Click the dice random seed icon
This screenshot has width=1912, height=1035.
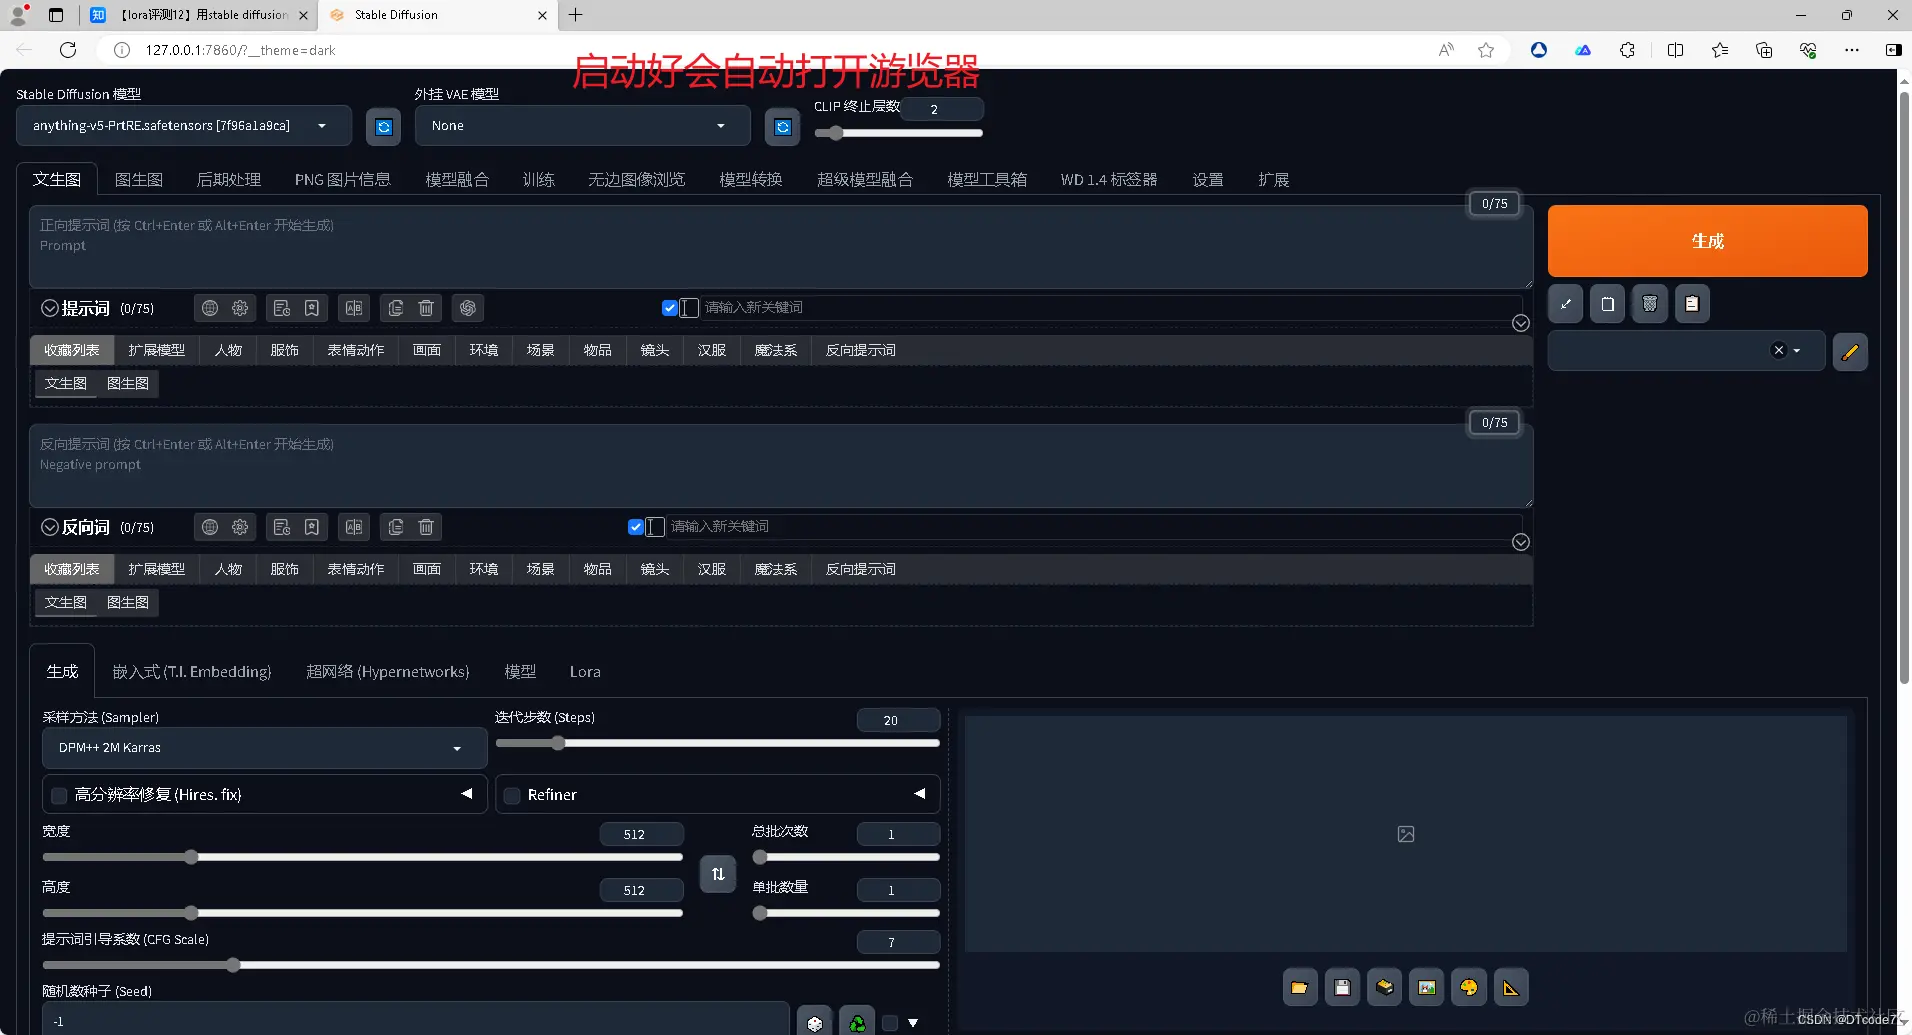click(815, 1022)
